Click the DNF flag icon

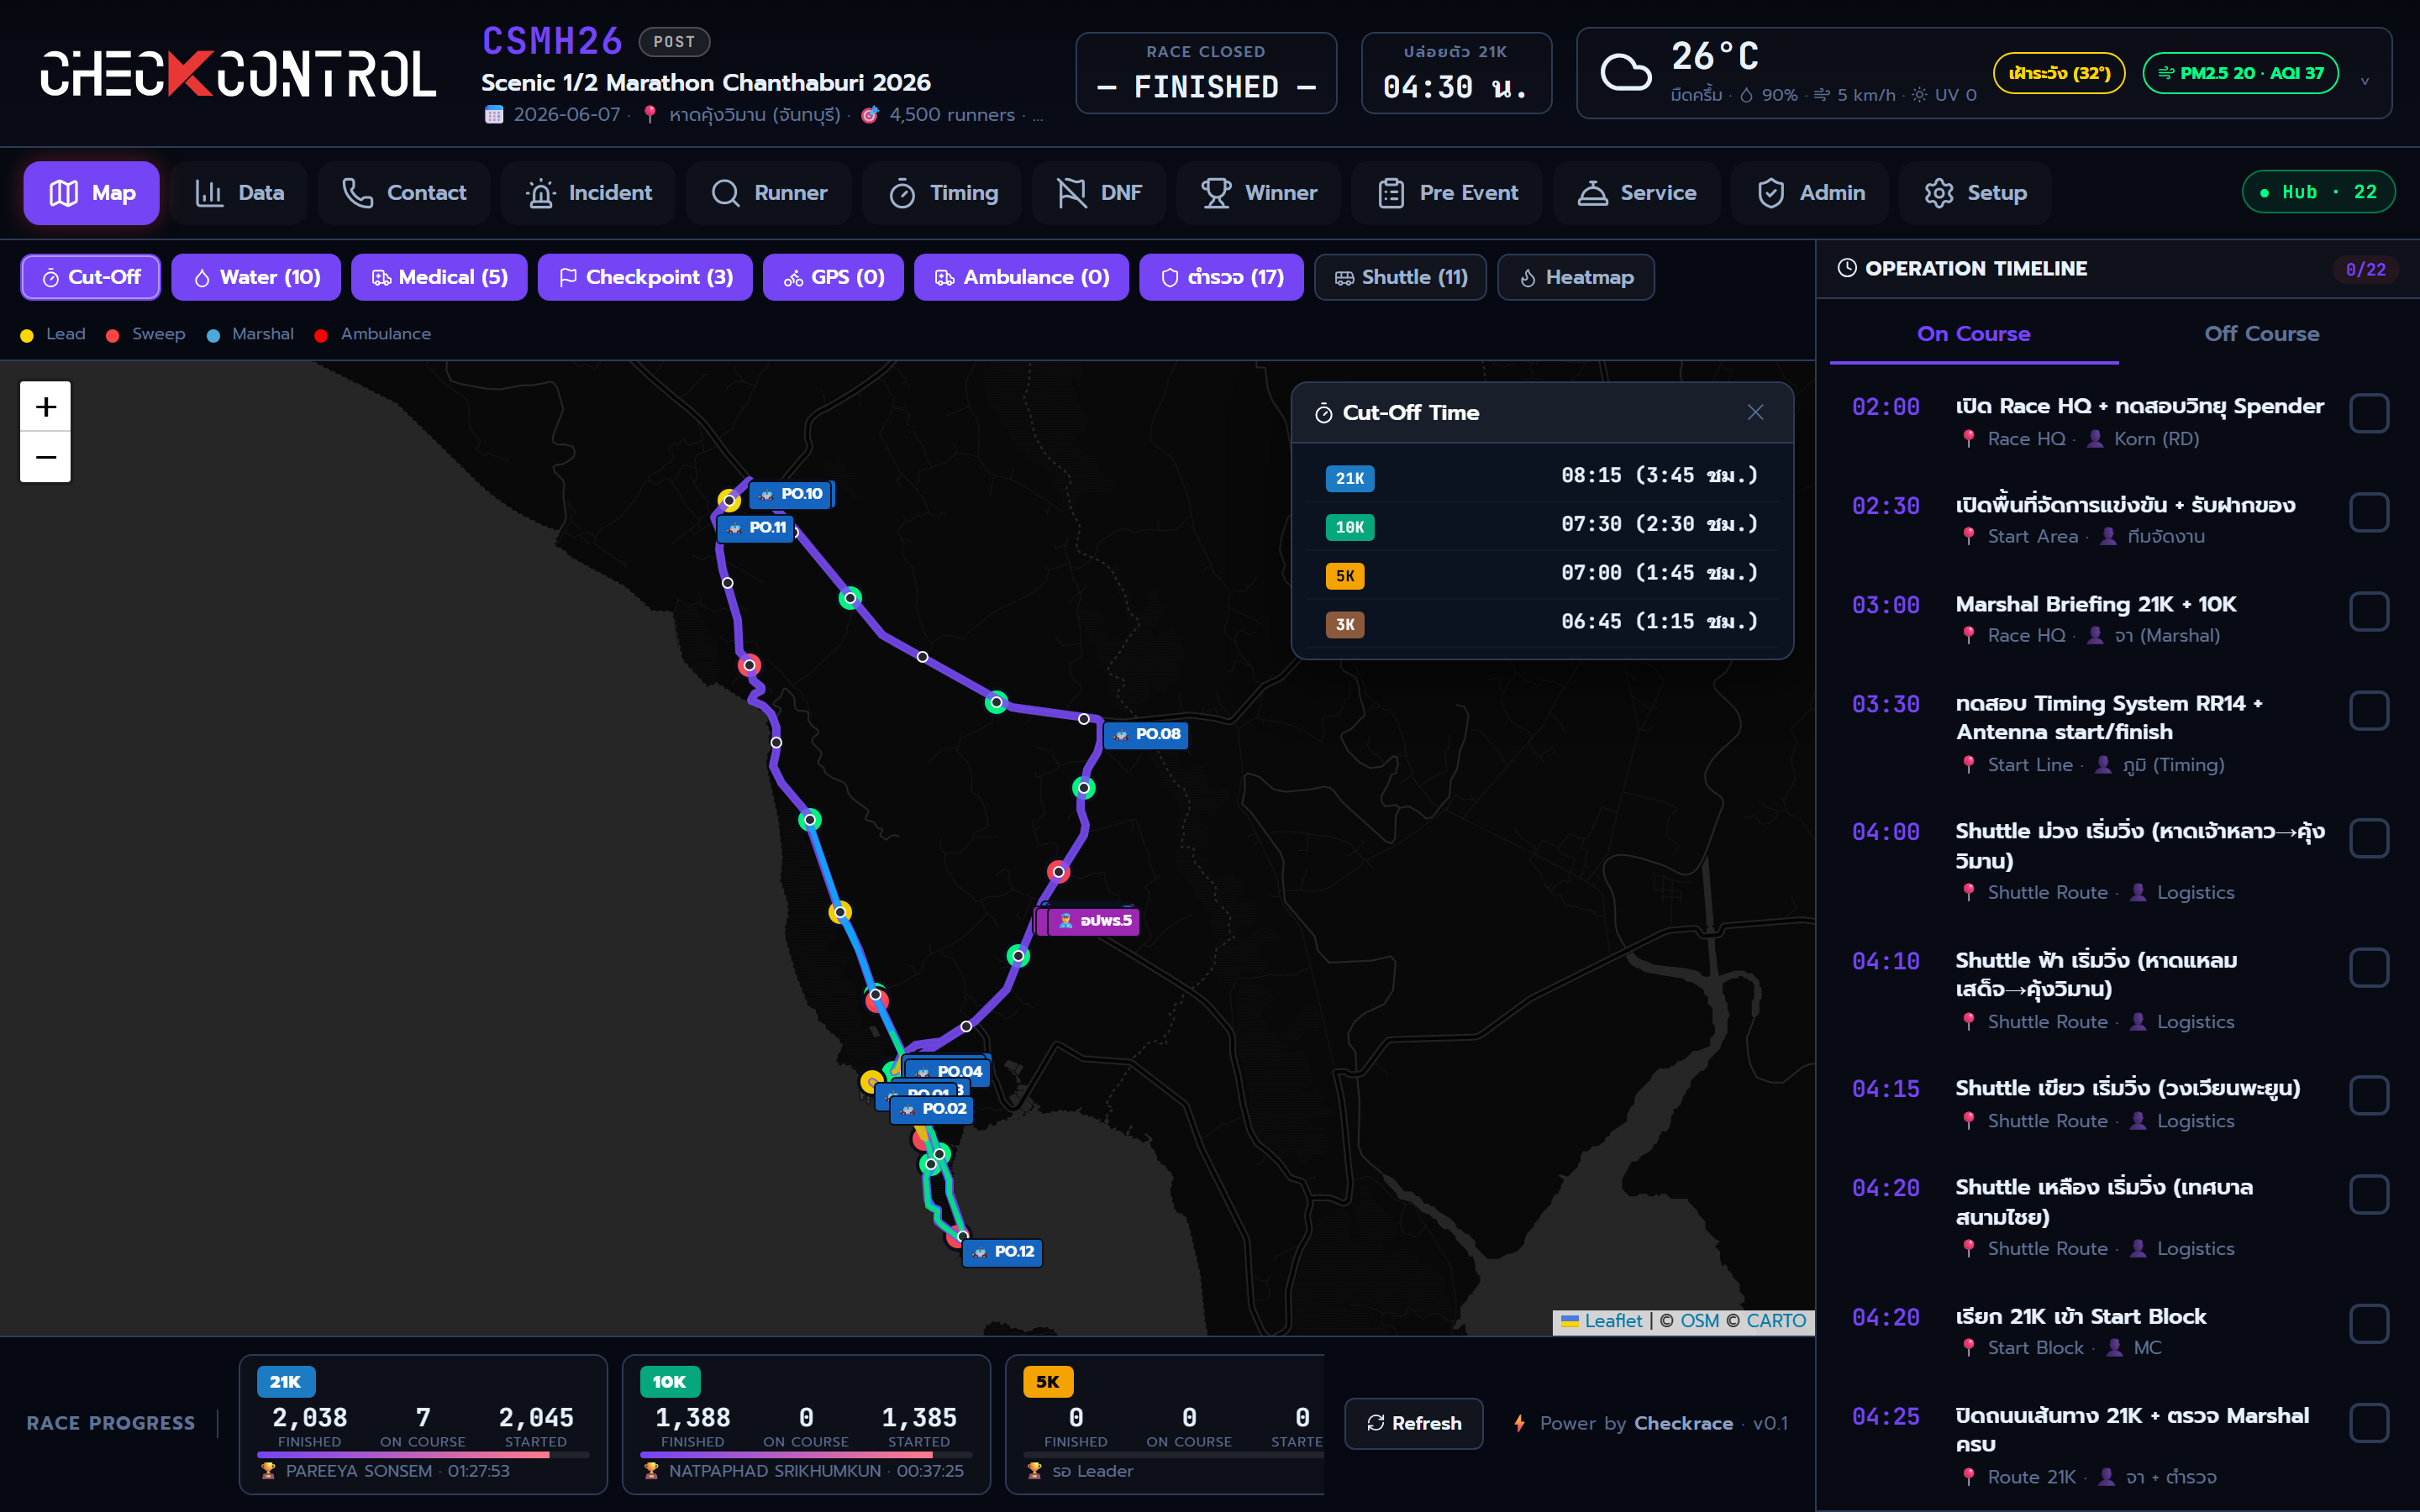(x=1072, y=193)
